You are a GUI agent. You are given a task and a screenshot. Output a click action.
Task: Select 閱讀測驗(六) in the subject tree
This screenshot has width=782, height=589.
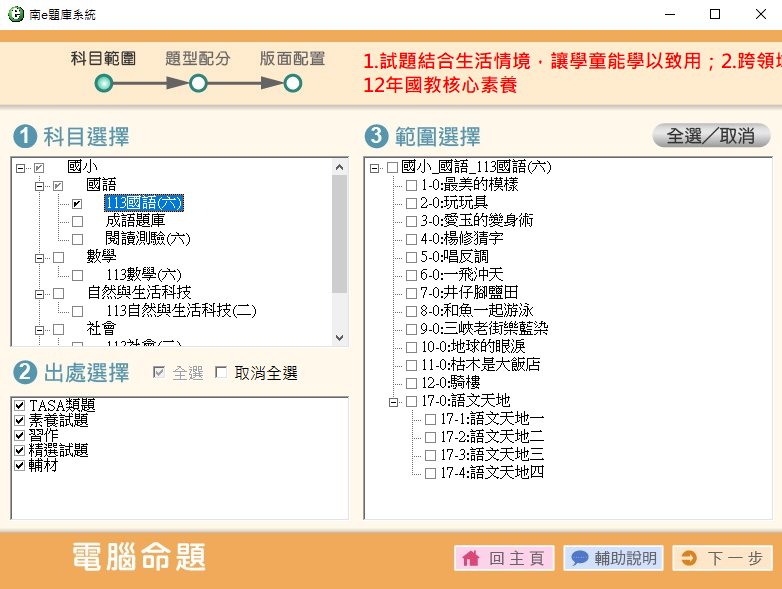147,239
